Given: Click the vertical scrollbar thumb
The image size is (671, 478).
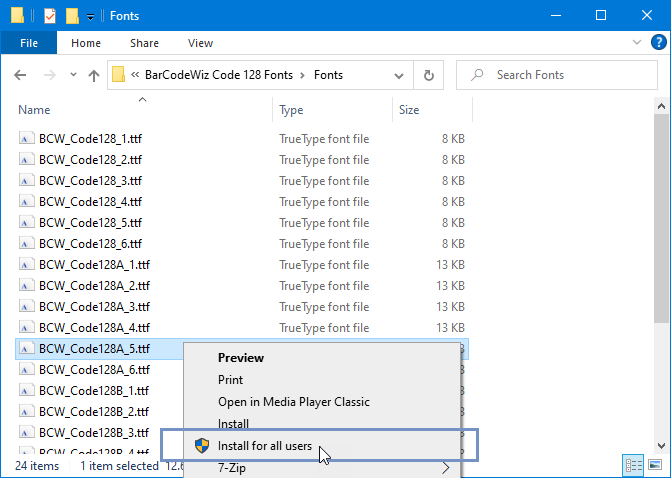Looking at the screenshot, I should [661, 218].
